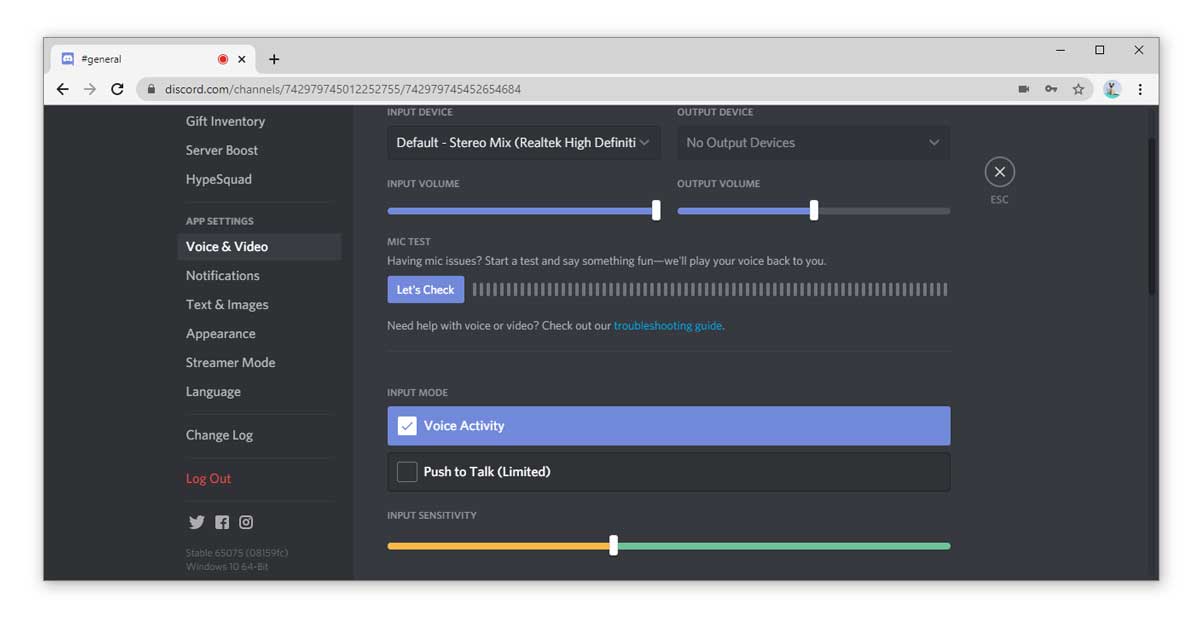Click the browser forward arrow
The image size is (1200, 619).
click(x=90, y=89)
